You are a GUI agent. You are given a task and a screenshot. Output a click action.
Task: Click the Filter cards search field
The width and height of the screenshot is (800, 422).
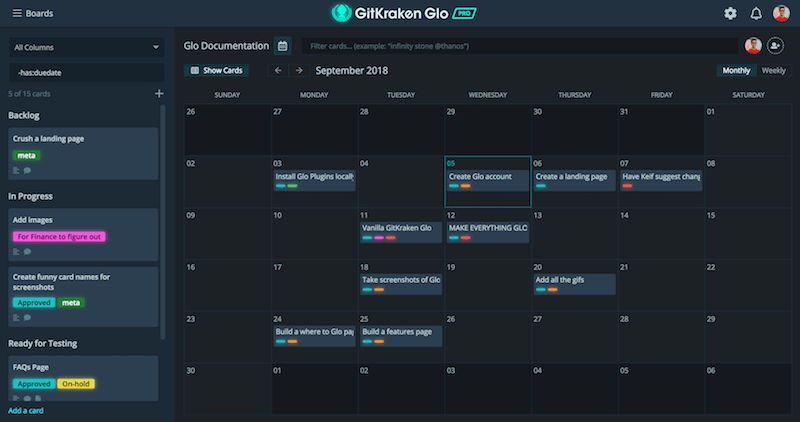coord(520,46)
